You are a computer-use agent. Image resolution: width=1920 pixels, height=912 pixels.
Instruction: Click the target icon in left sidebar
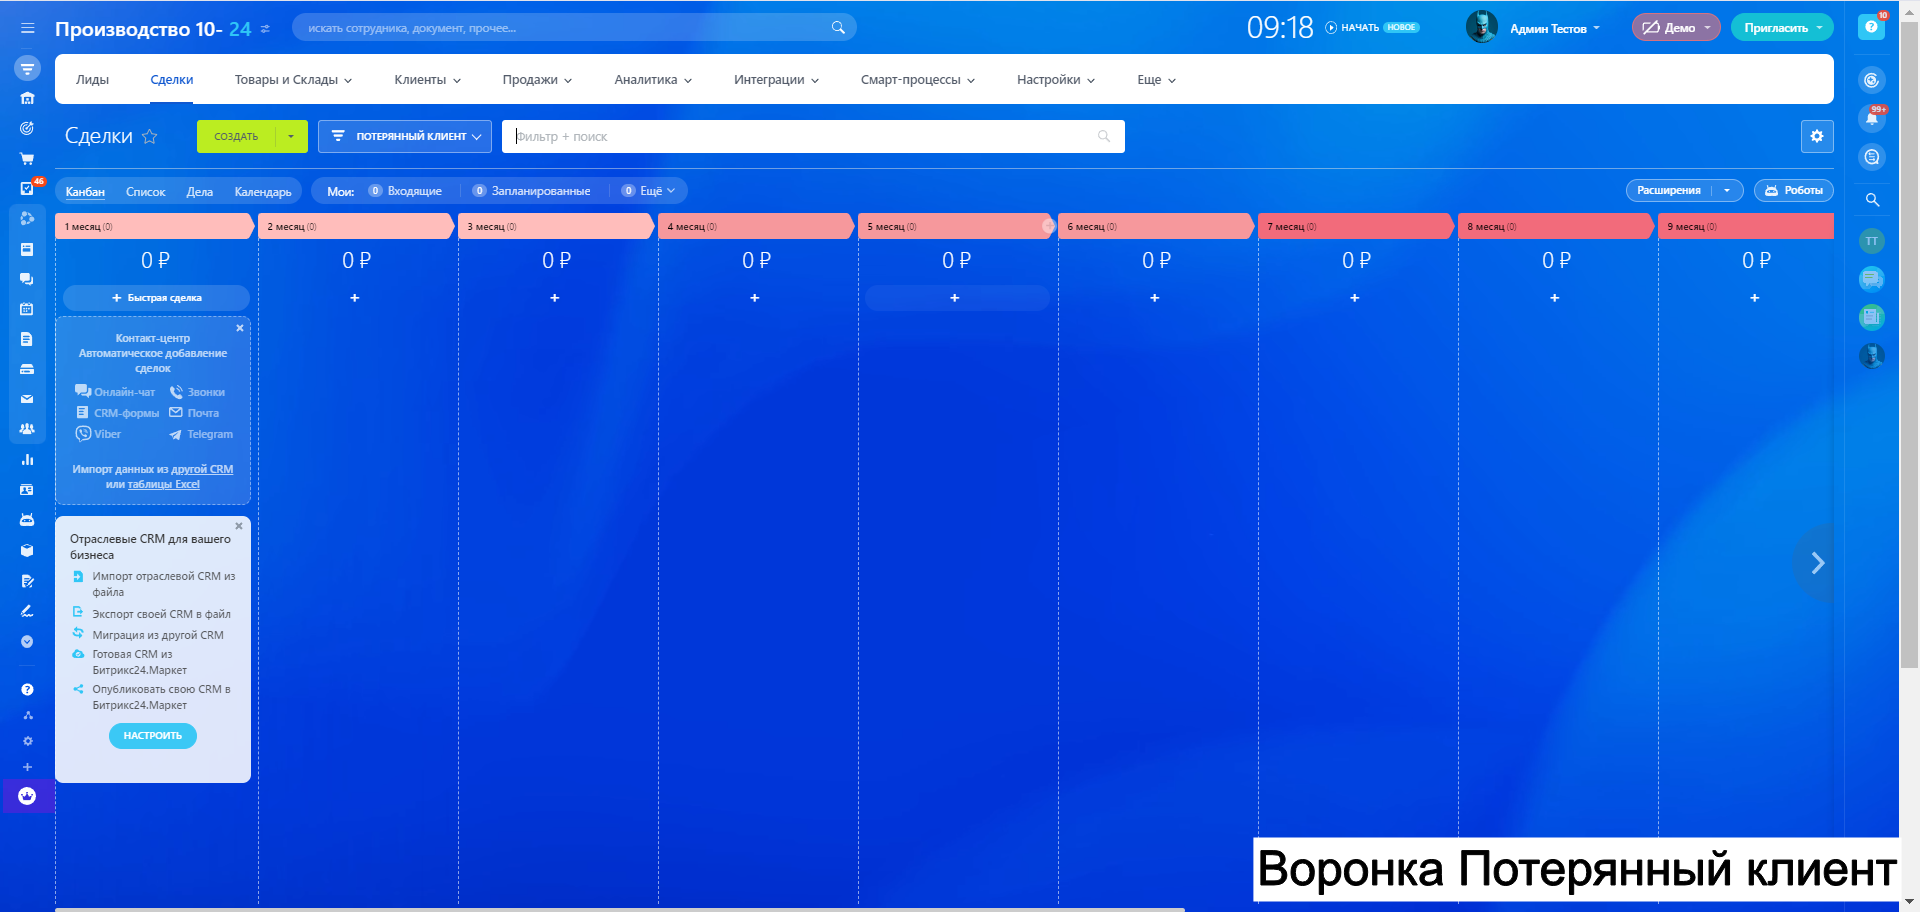[x=27, y=128]
